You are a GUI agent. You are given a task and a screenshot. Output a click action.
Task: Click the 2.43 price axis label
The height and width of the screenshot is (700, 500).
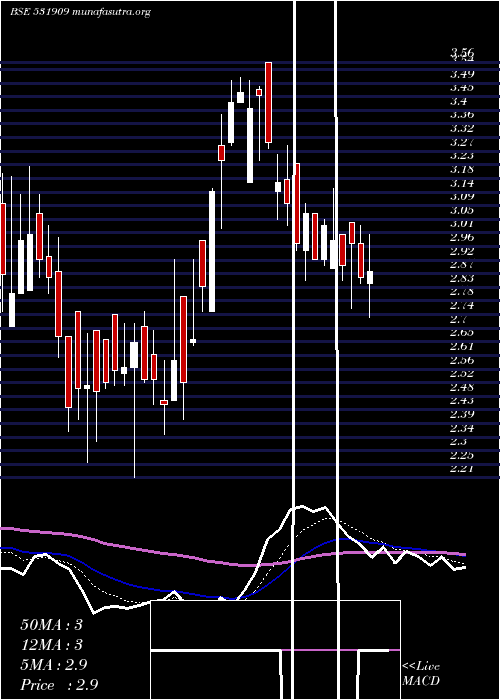pyautogui.click(x=462, y=401)
